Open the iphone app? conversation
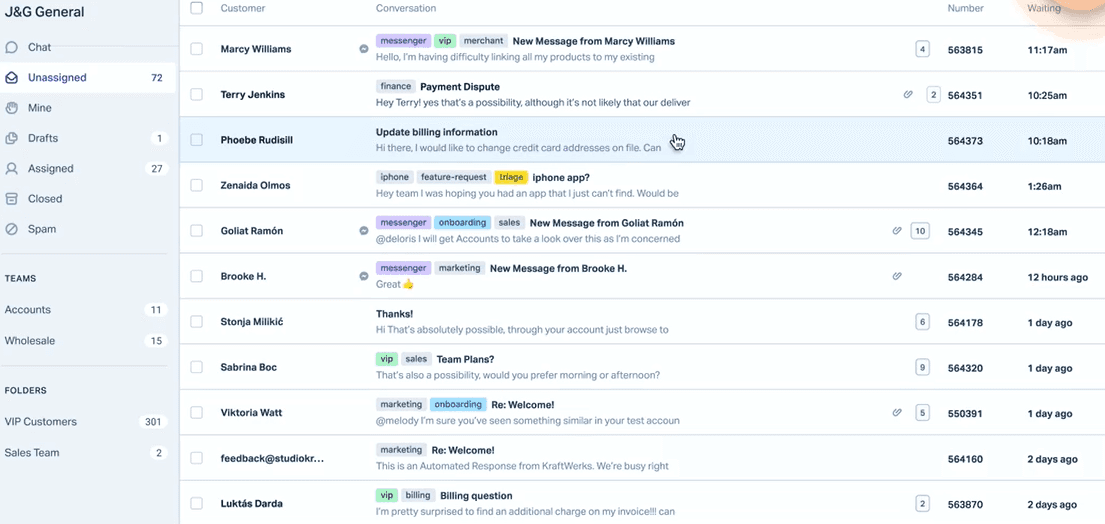1105x524 pixels. click(x=561, y=177)
